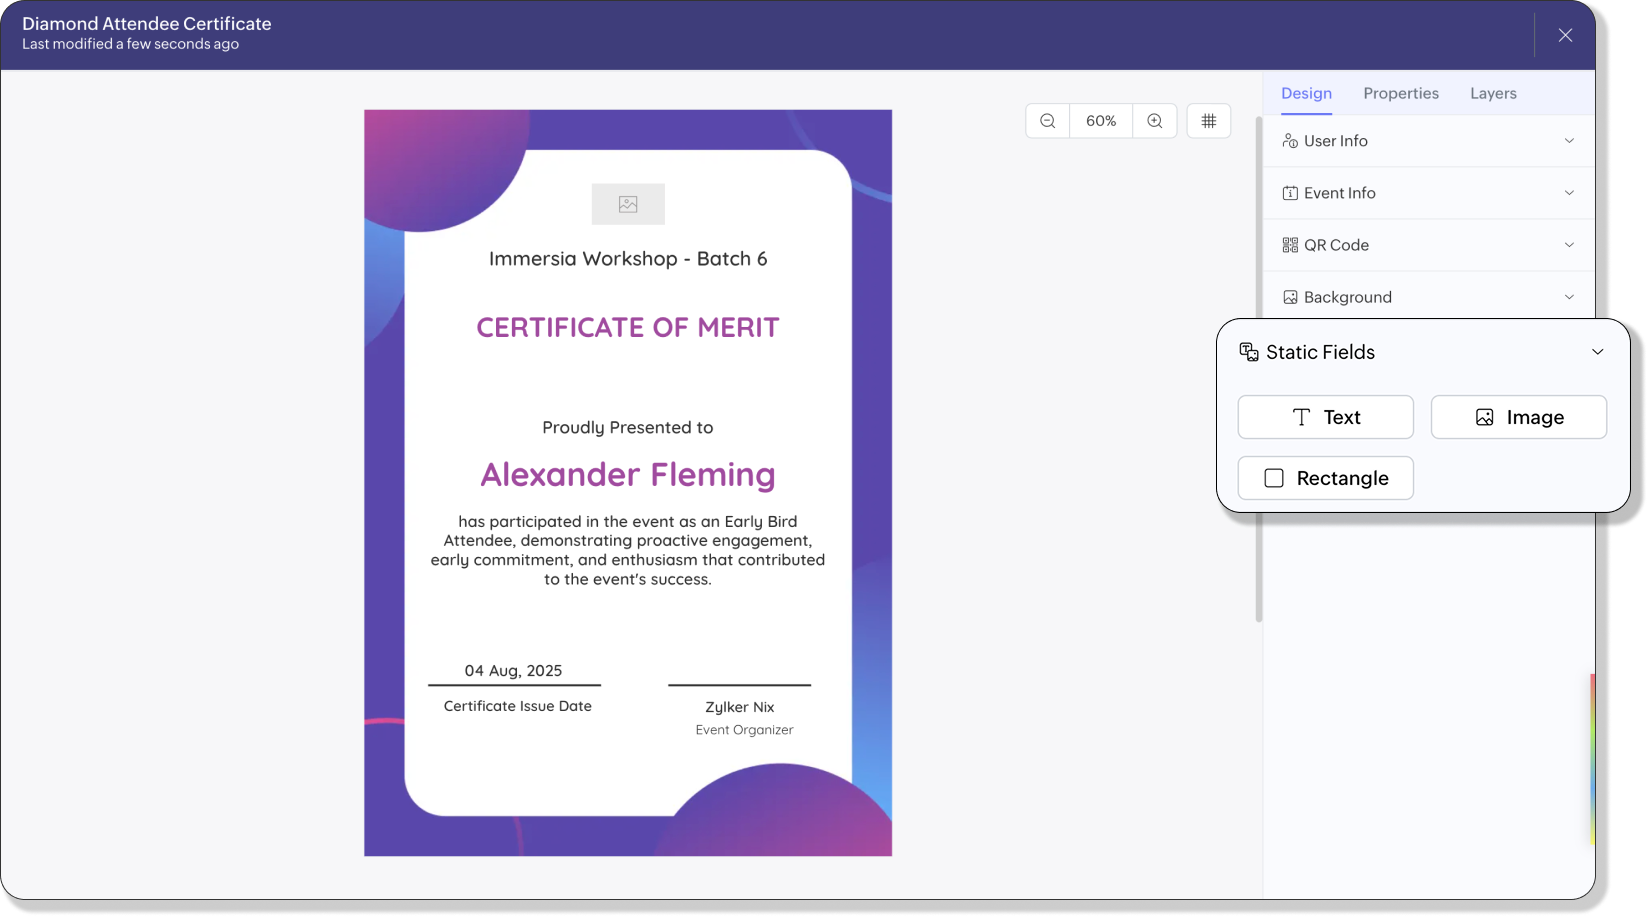The height and width of the screenshot is (916, 1647).
Task: Click the 'Background' section label
Action: (x=1348, y=297)
